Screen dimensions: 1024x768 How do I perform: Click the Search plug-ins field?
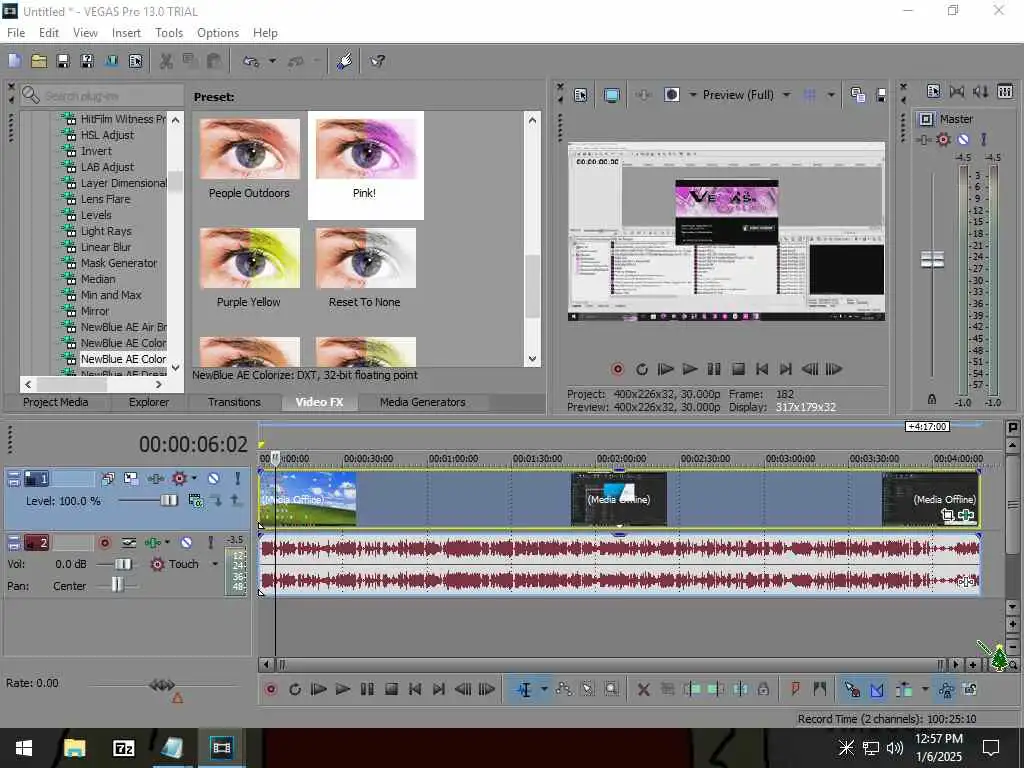[101, 96]
